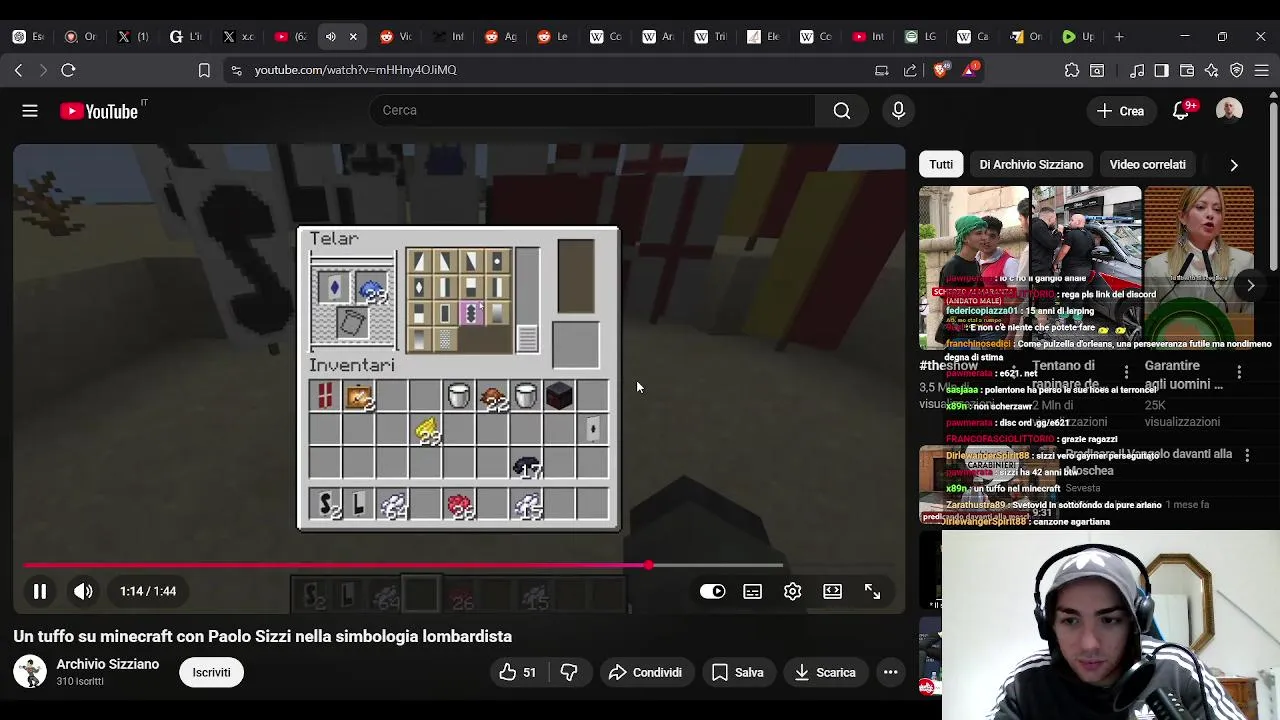The height and width of the screenshot is (720, 1280).
Task: Open the Condividi share dialog
Action: tap(645, 672)
